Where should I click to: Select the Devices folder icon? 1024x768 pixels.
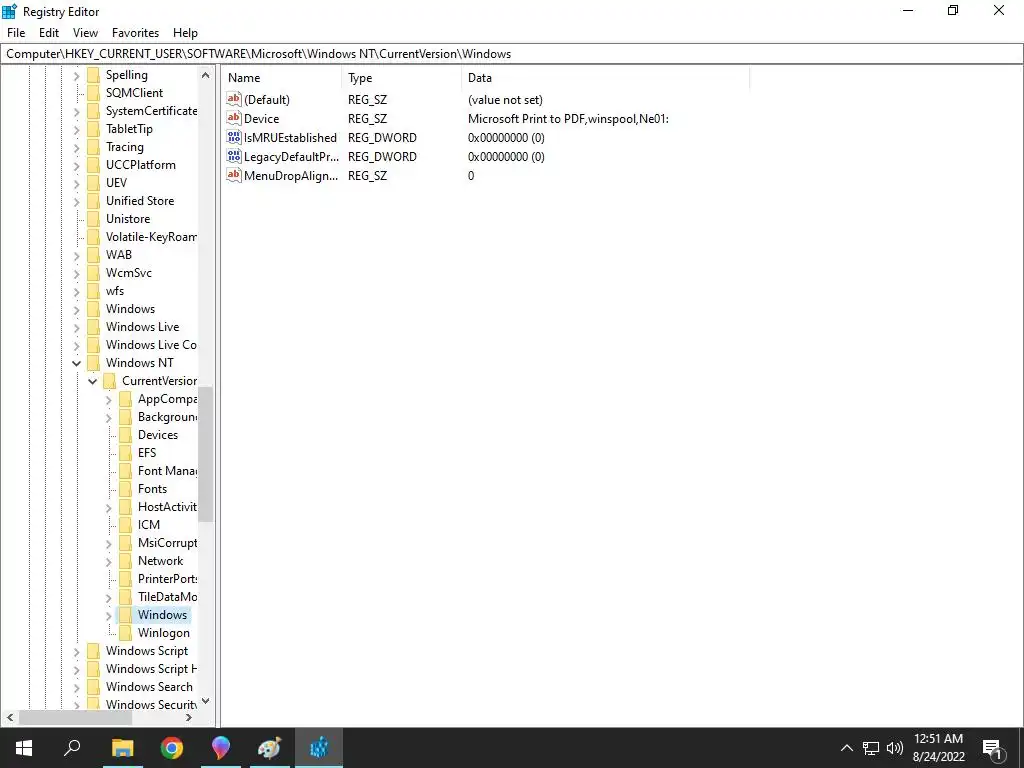(125, 435)
